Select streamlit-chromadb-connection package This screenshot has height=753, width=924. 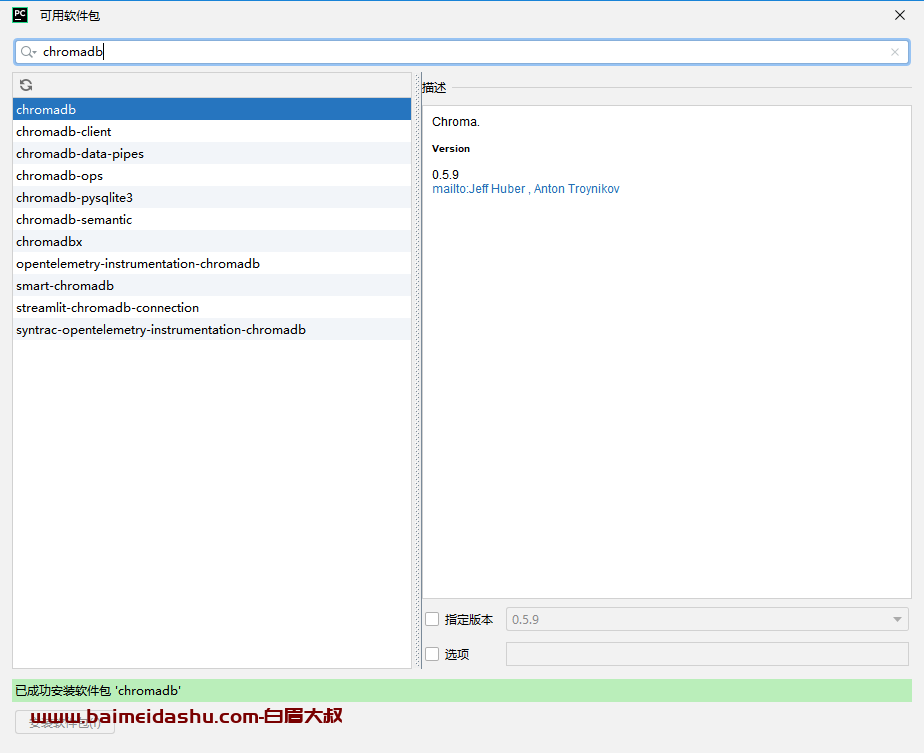coord(212,308)
